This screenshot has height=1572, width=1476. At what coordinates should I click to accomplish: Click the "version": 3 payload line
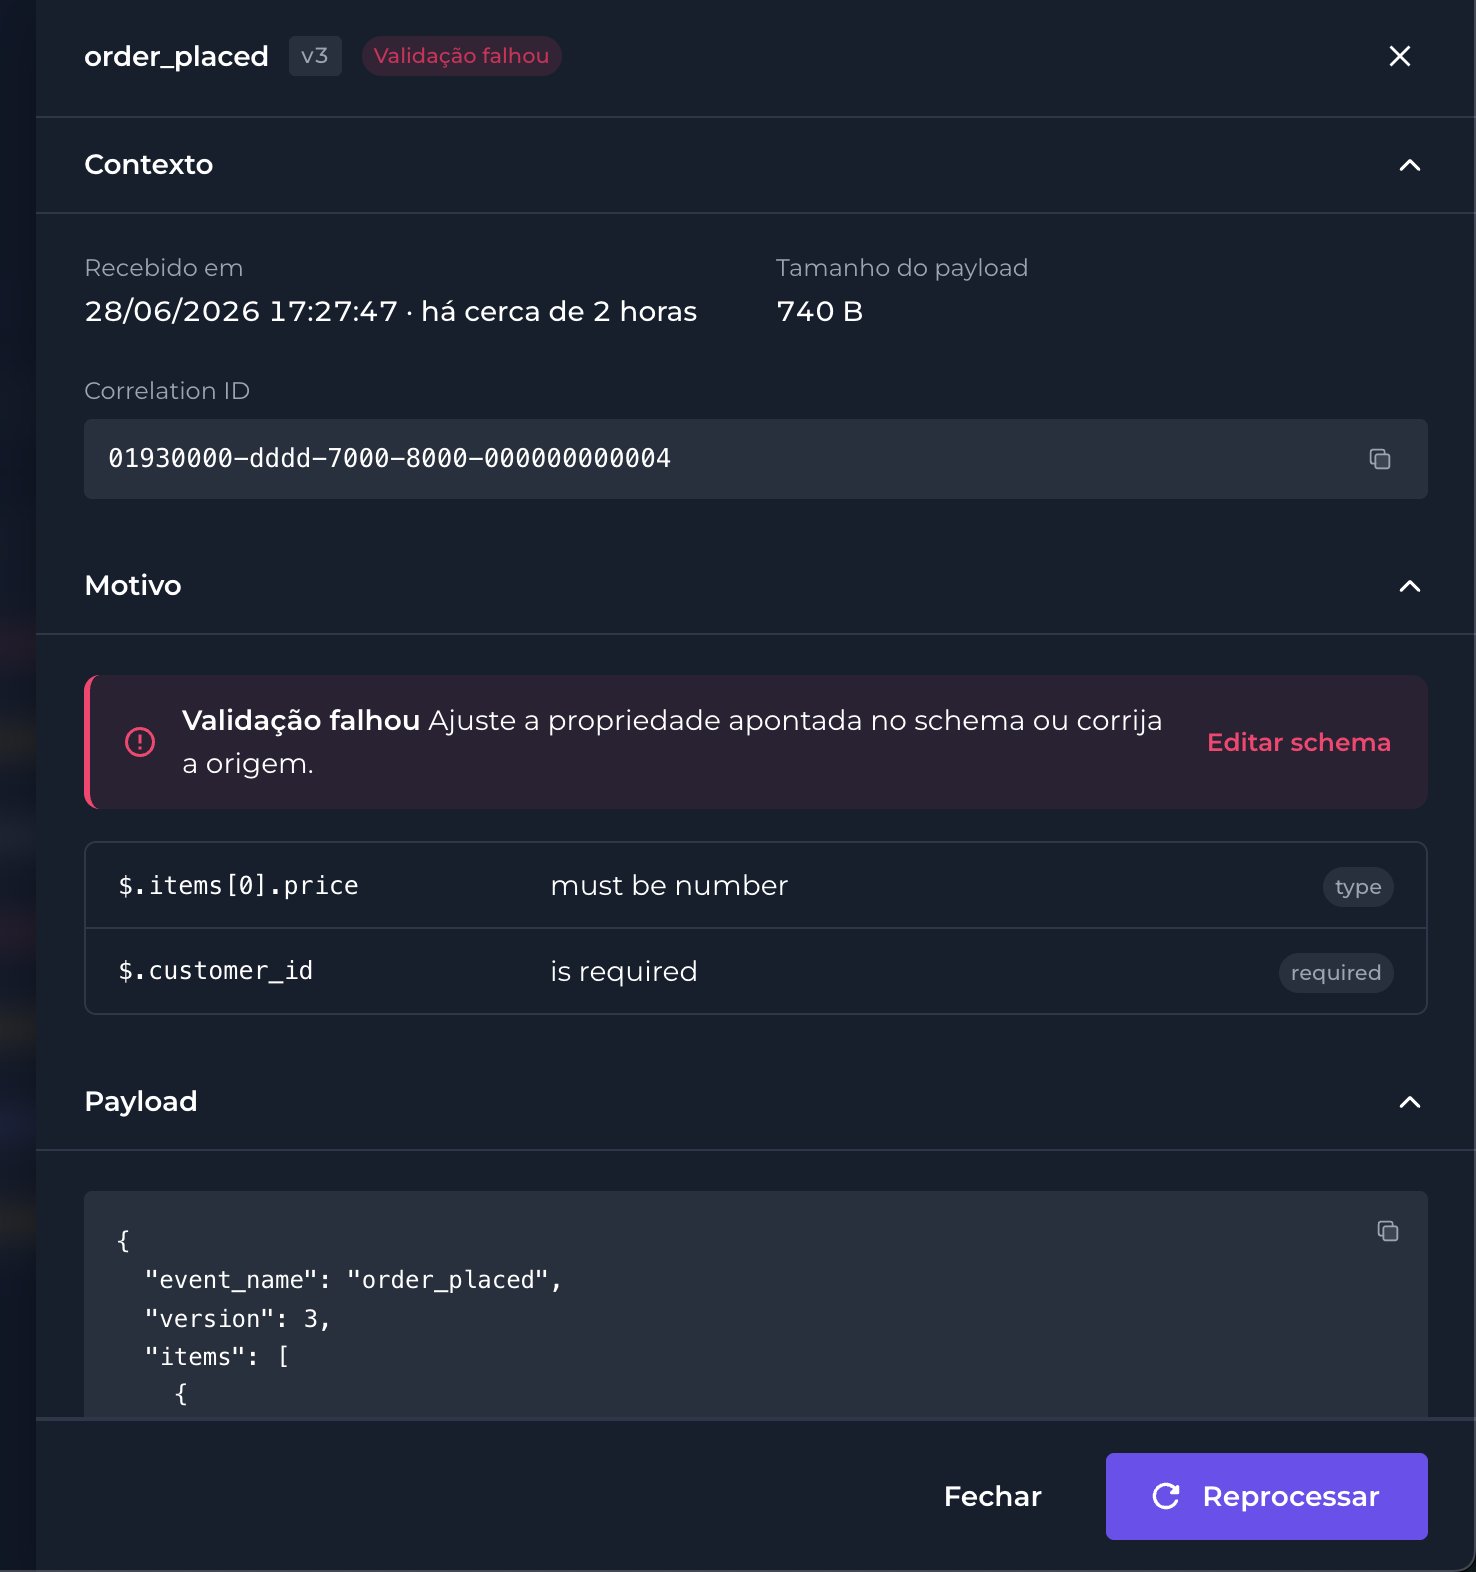click(237, 1319)
